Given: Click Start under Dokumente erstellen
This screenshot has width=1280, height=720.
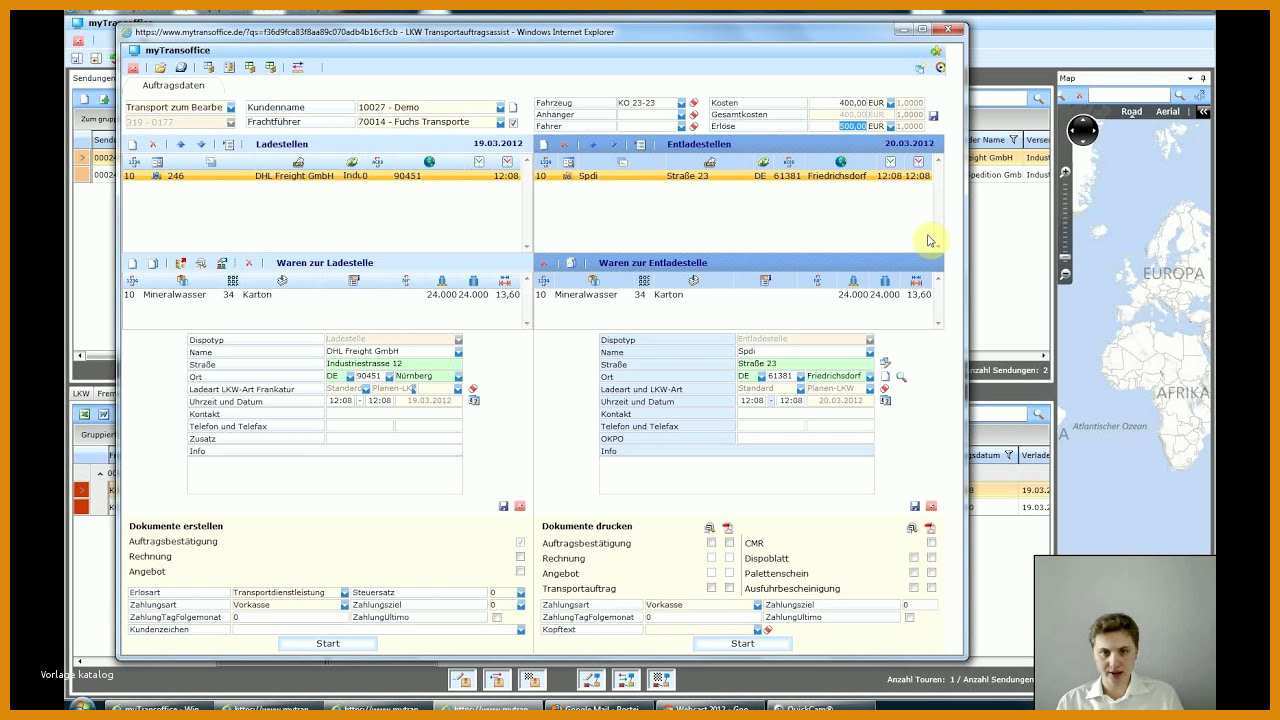Looking at the screenshot, I should [328, 643].
